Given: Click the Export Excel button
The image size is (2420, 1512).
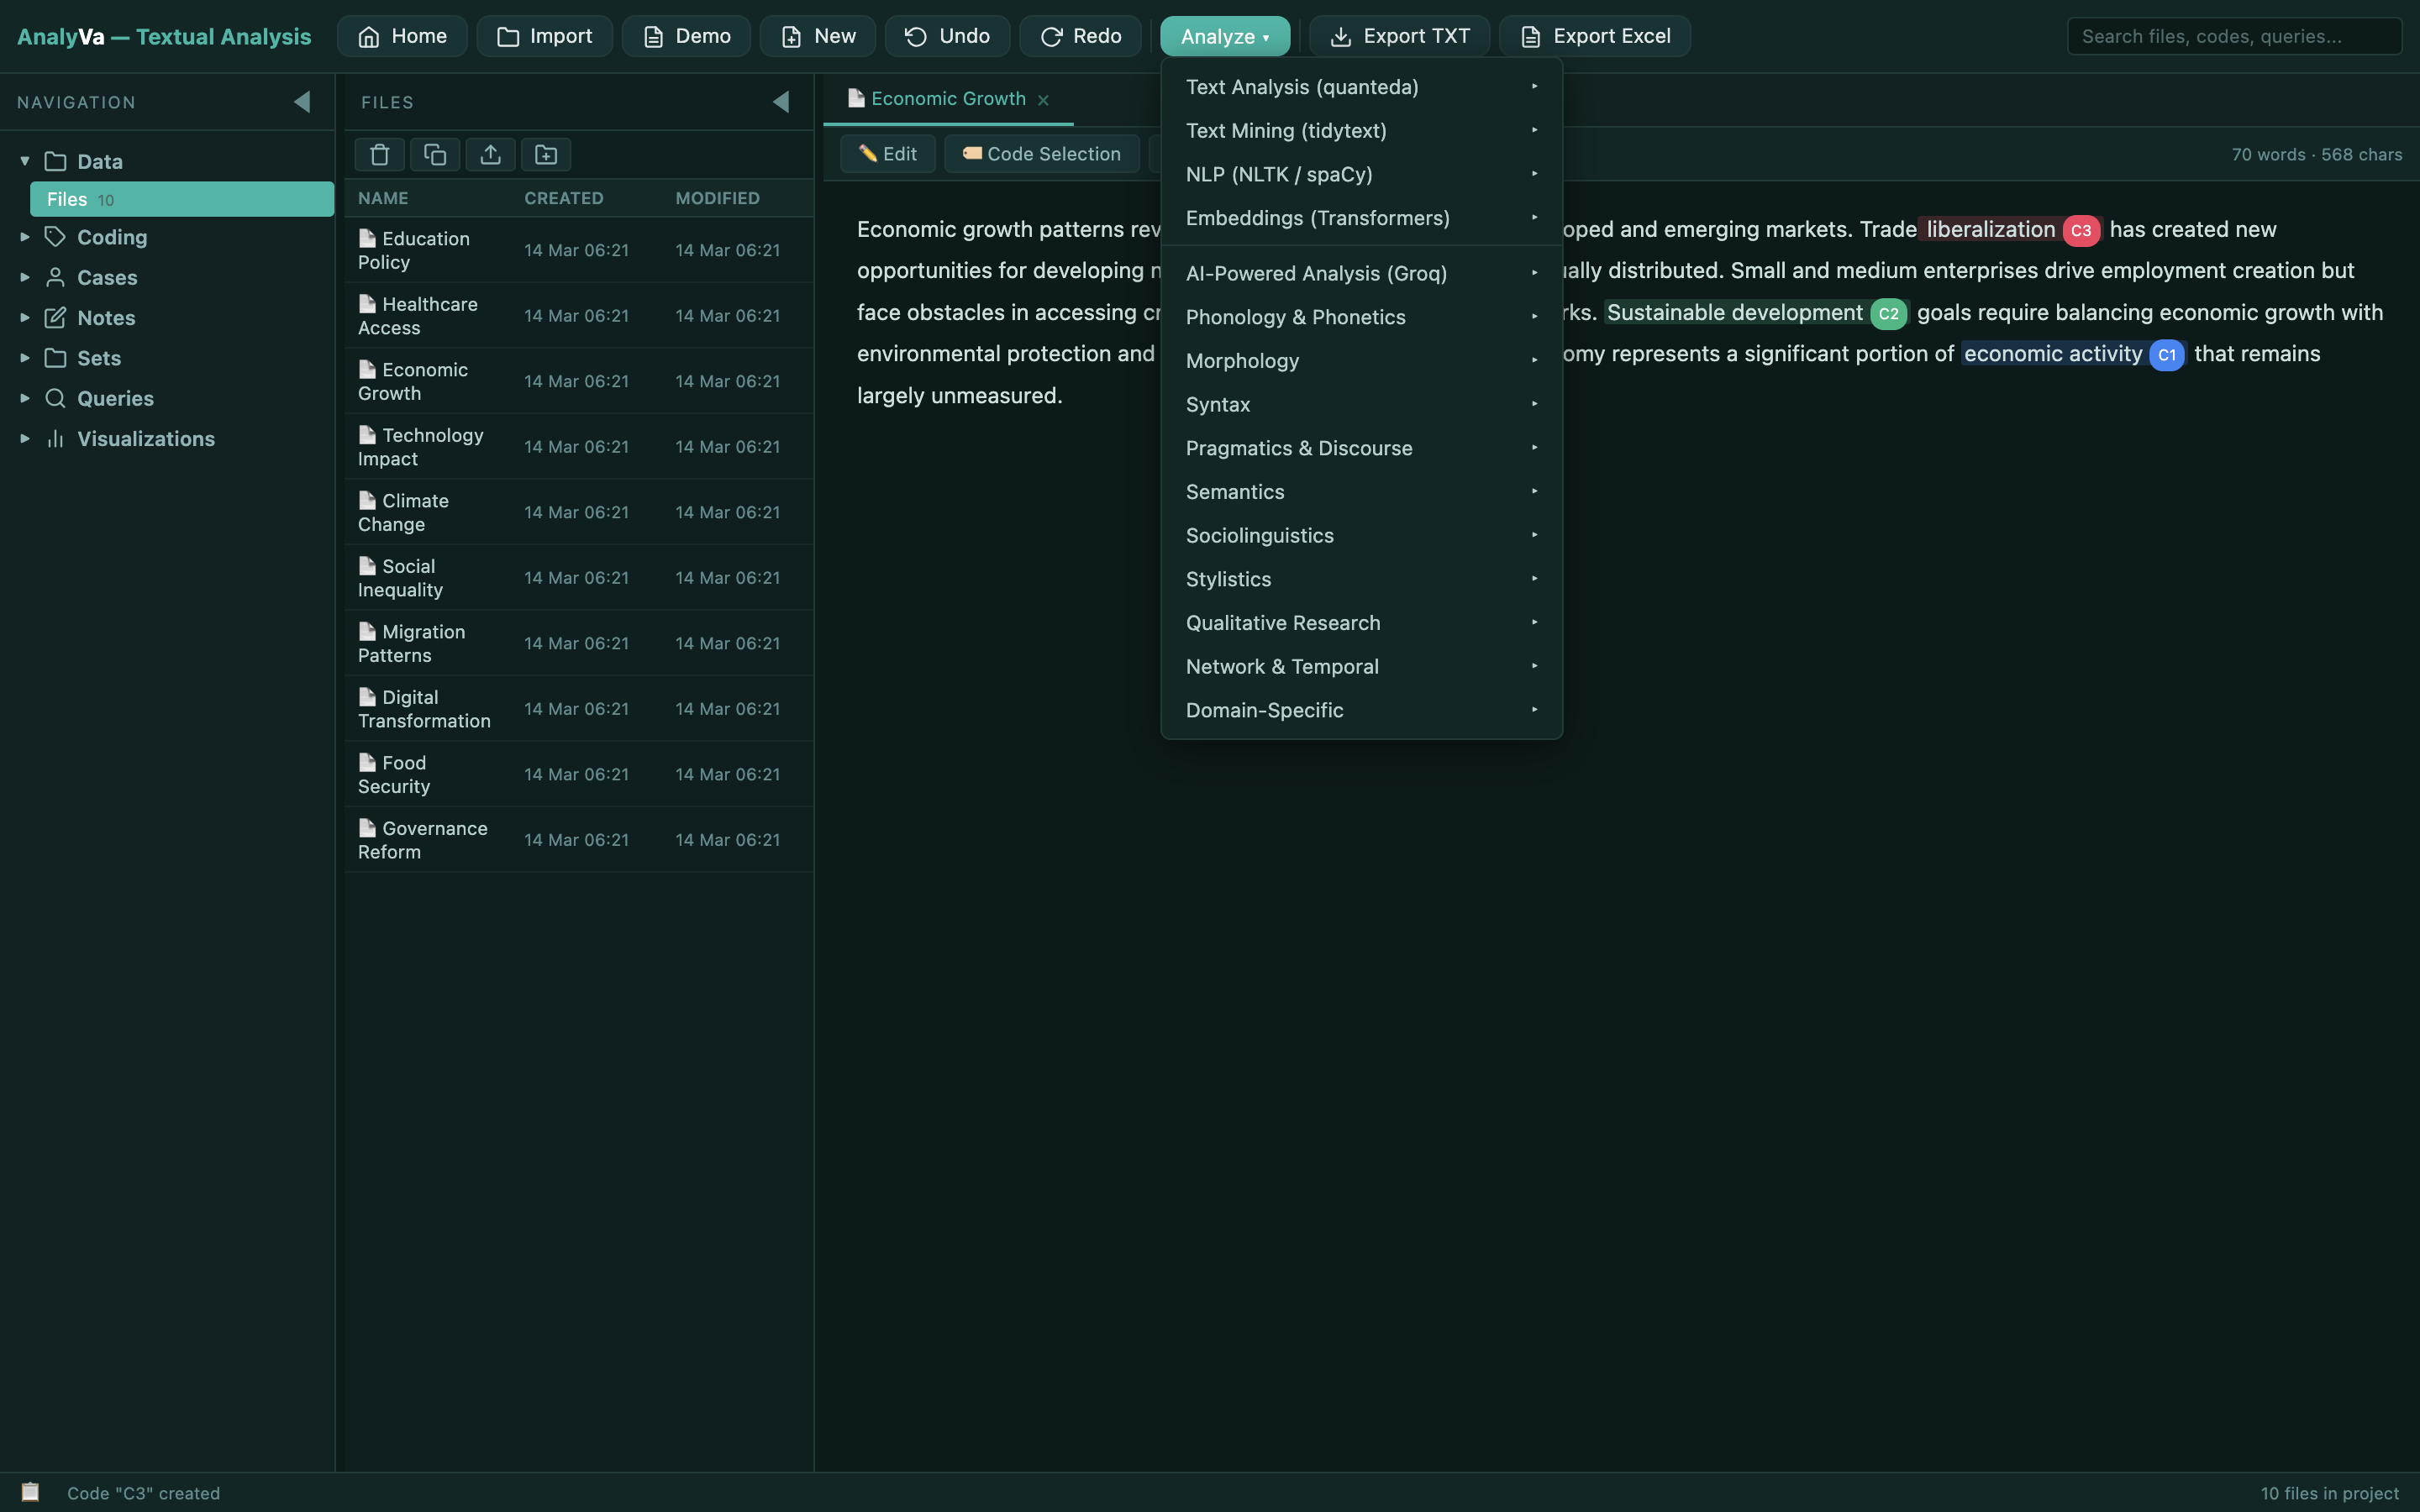Looking at the screenshot, I should [x=1595, y=36].
